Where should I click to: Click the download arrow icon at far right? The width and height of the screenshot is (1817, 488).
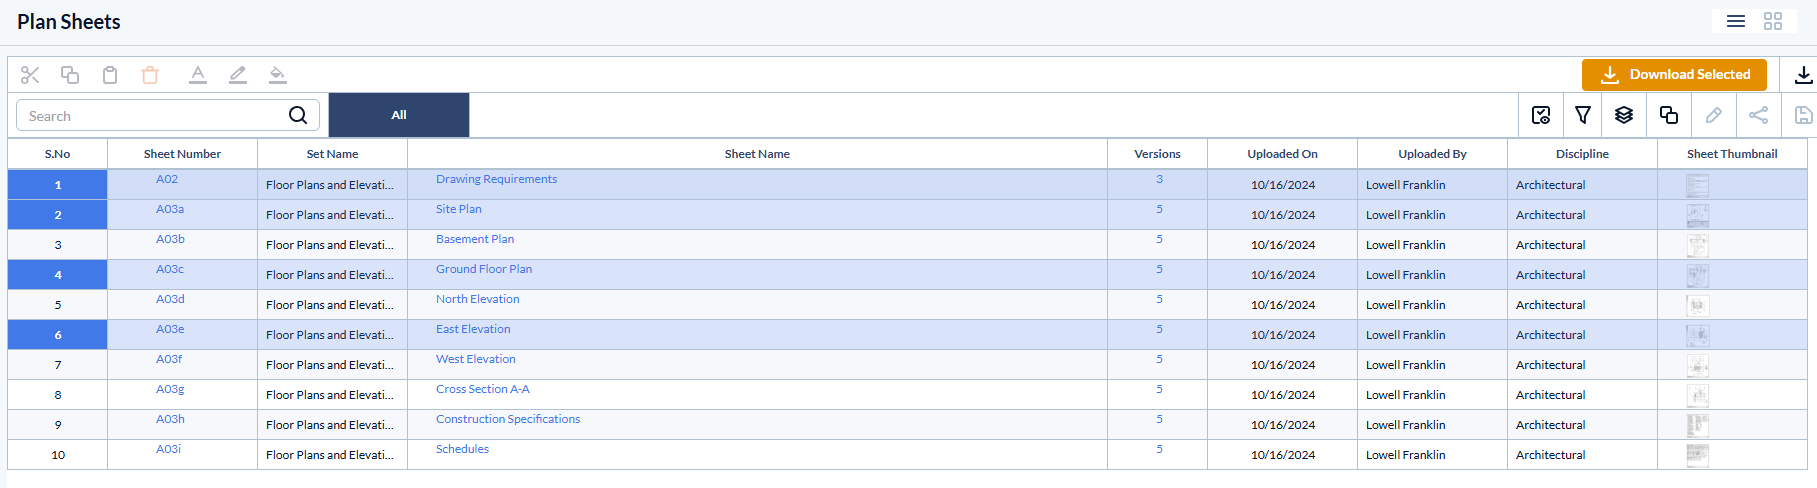click(x=1803, y=75)
